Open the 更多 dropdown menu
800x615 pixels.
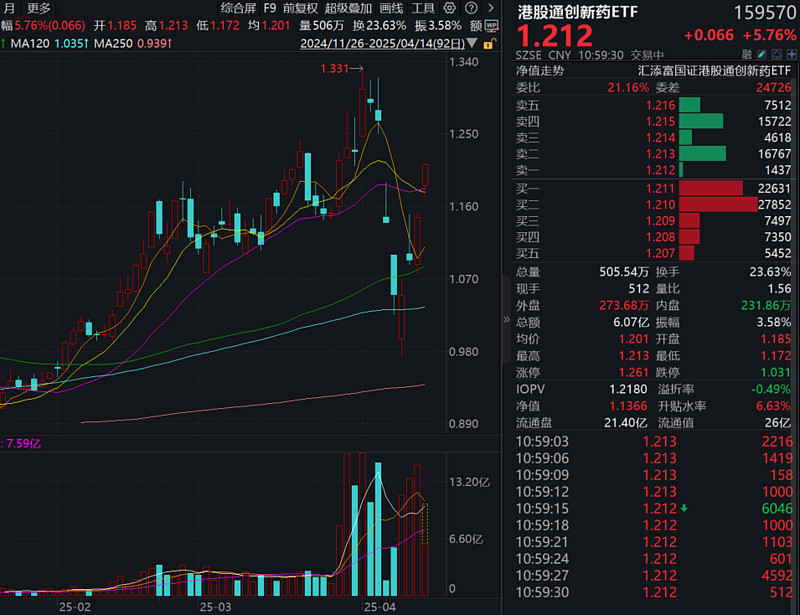(x=37, y=8)
